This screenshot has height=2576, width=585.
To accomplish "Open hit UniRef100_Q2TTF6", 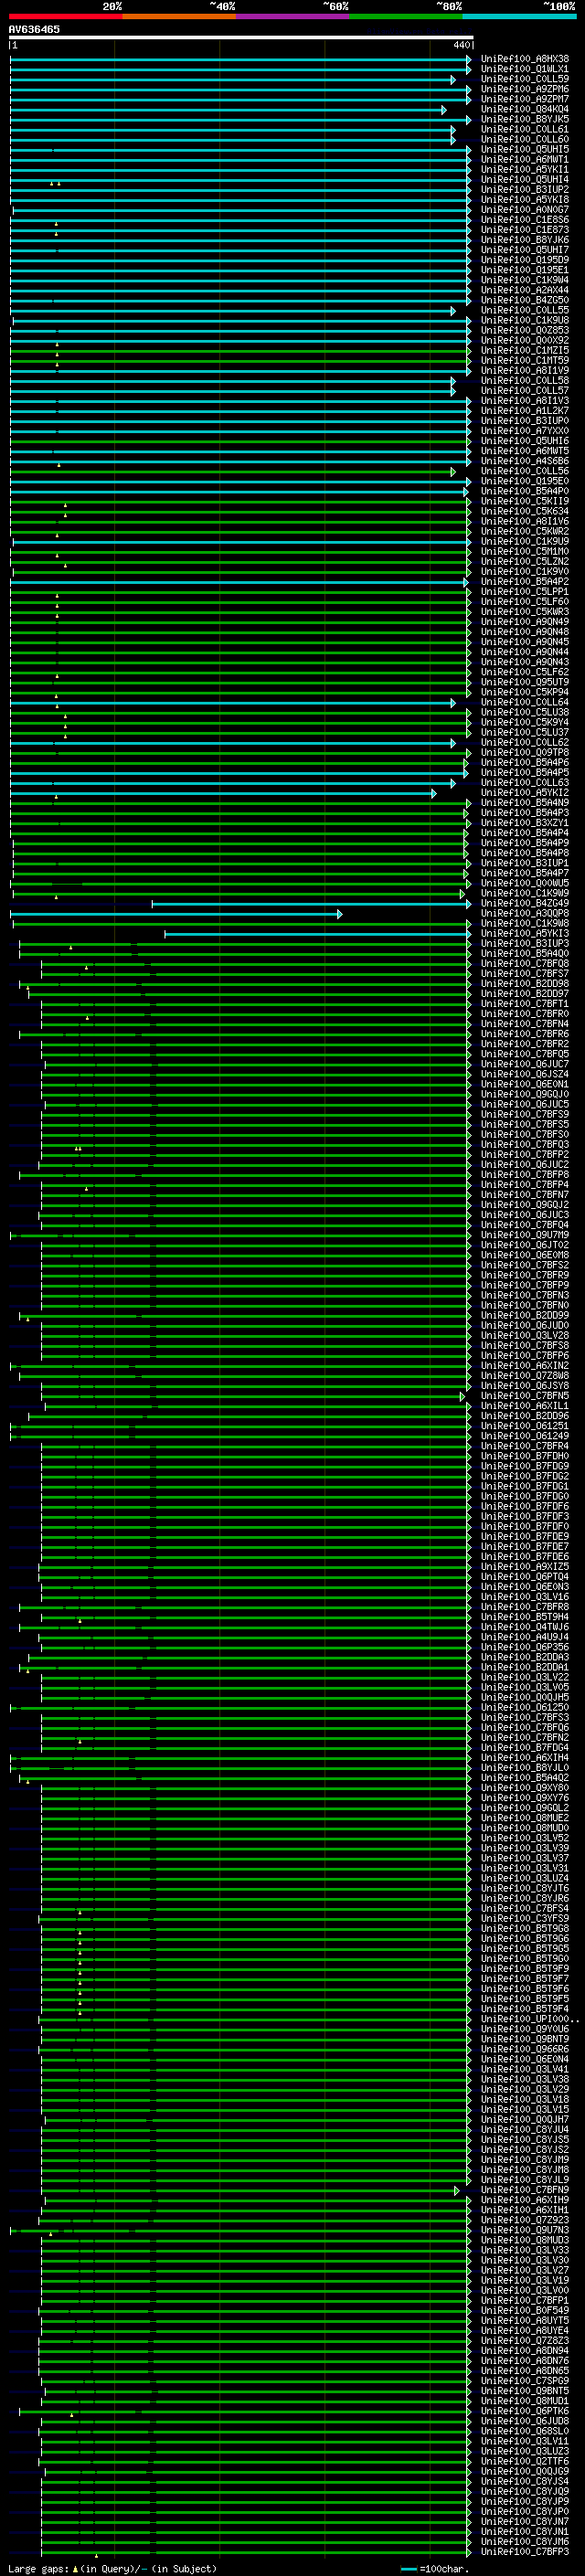I will (525, 2460).
